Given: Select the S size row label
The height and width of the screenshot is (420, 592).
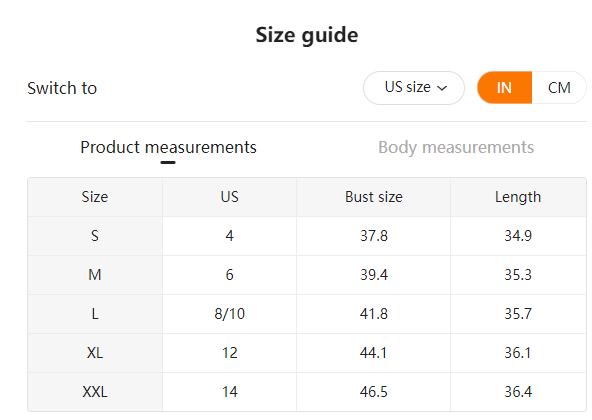Looking at the screenshot, I should click(95, 236).
